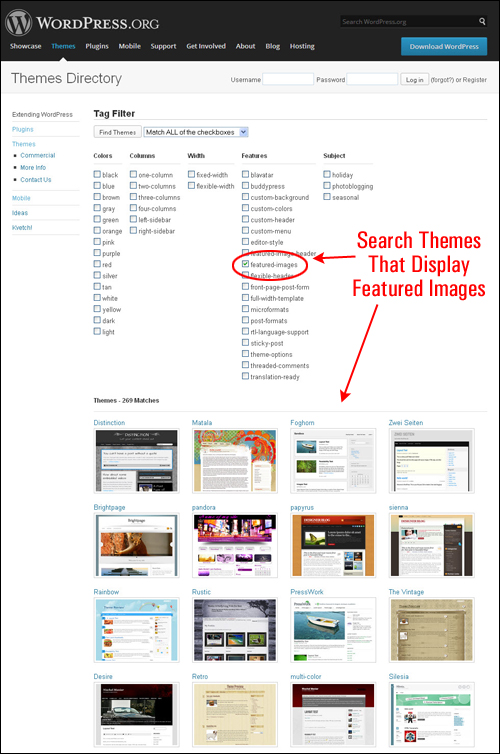Open the Ideas sidebar link
Viewport: 500px width, 754px height.
coord(20,213)
